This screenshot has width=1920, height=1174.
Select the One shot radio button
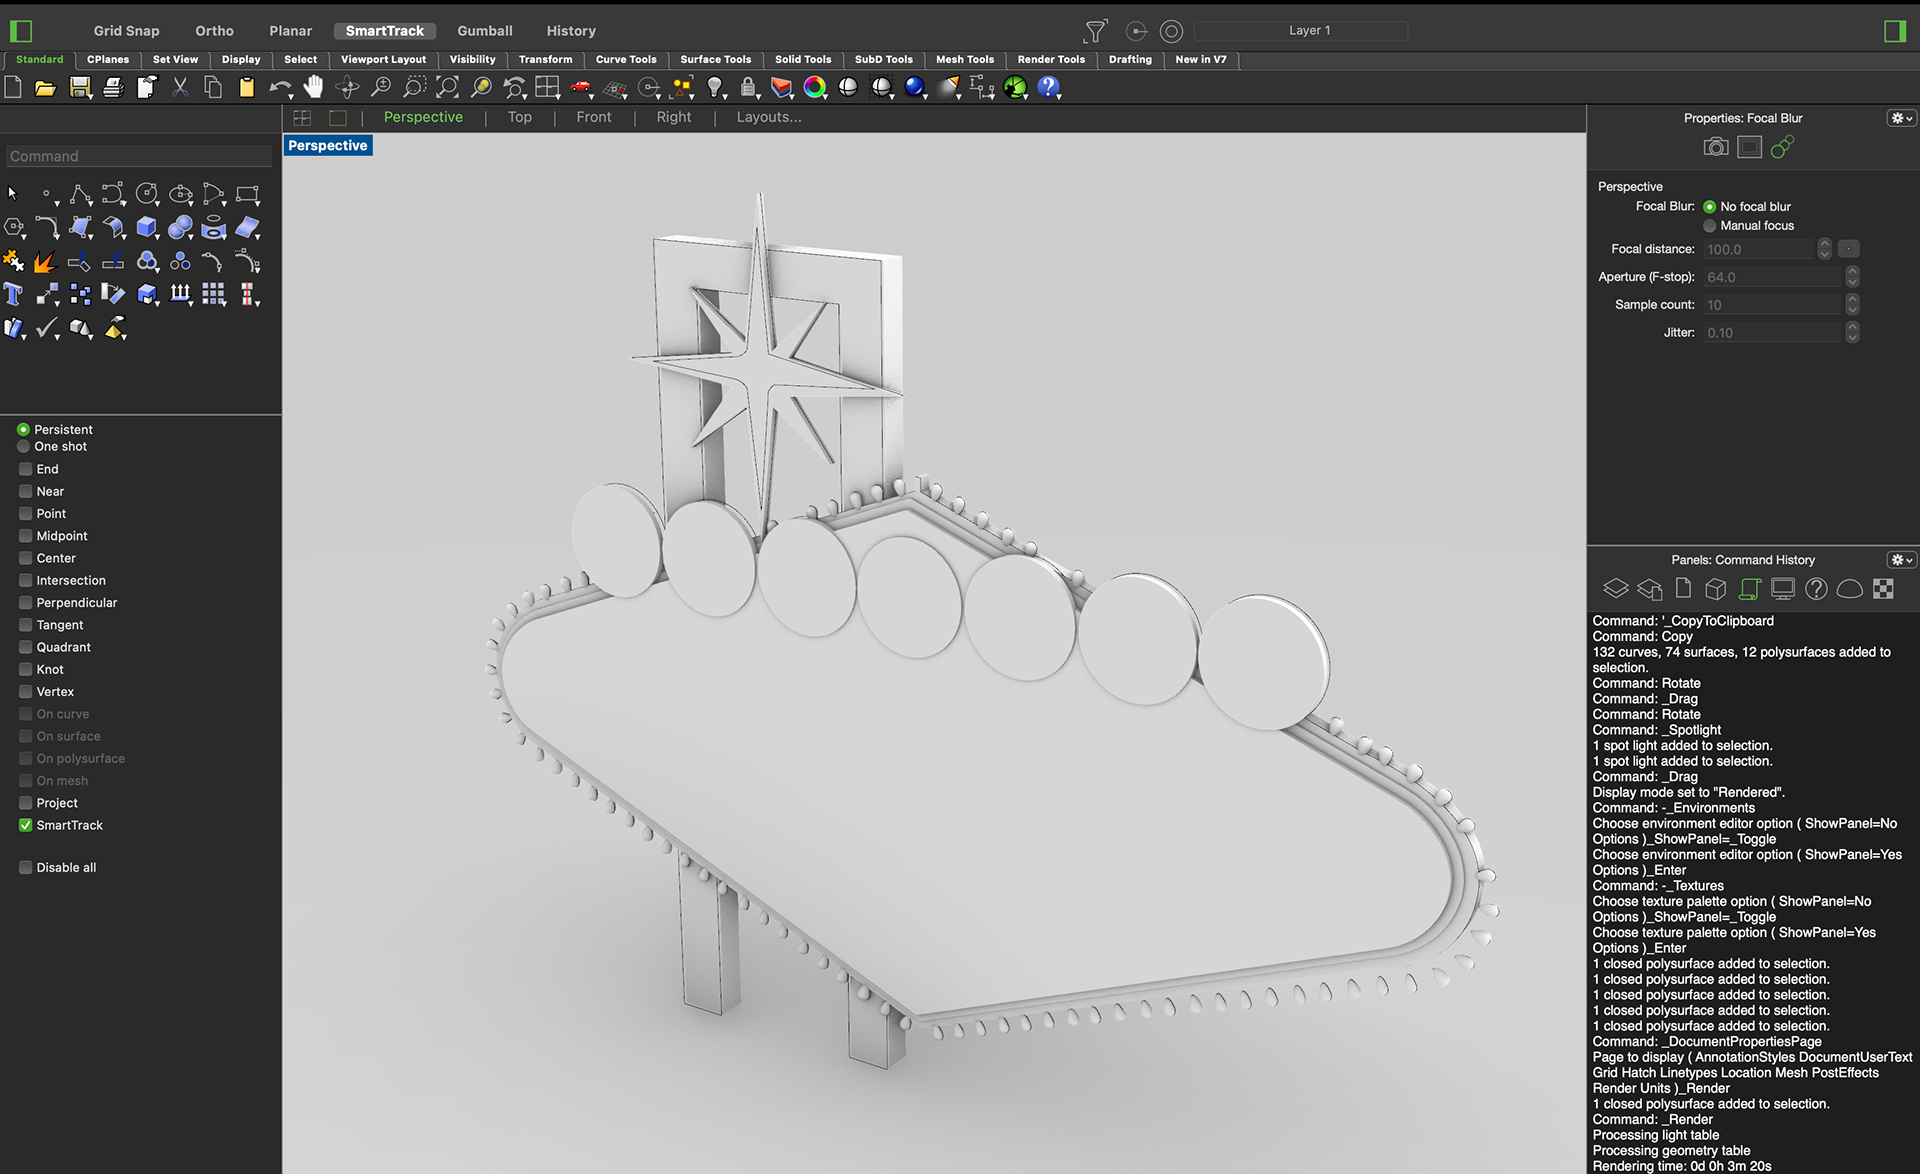click(x=23, y=447)
